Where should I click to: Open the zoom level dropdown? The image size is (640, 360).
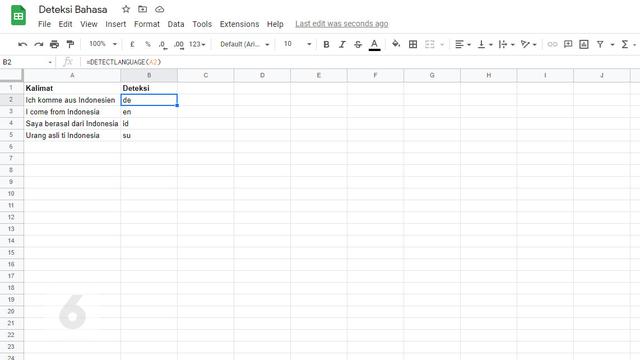click(x=103, y=44)
